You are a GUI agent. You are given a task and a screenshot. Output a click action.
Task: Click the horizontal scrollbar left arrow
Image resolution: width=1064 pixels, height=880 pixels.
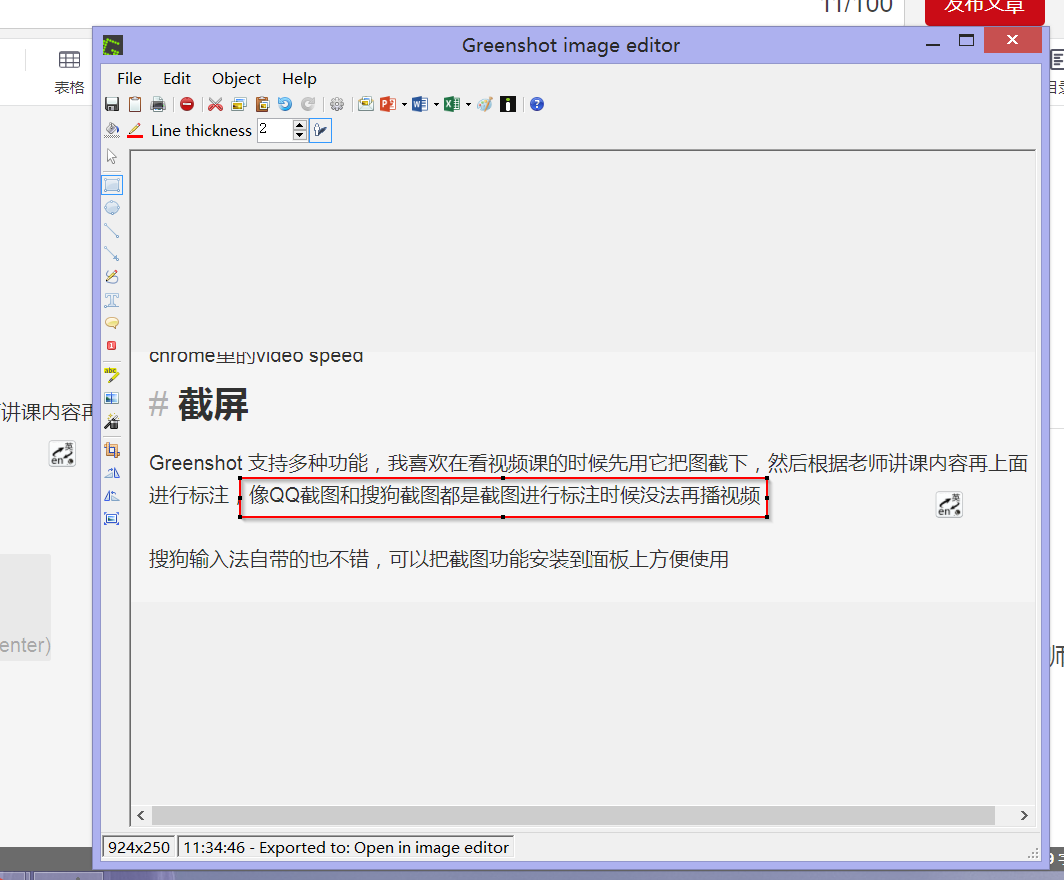[141, 816]
